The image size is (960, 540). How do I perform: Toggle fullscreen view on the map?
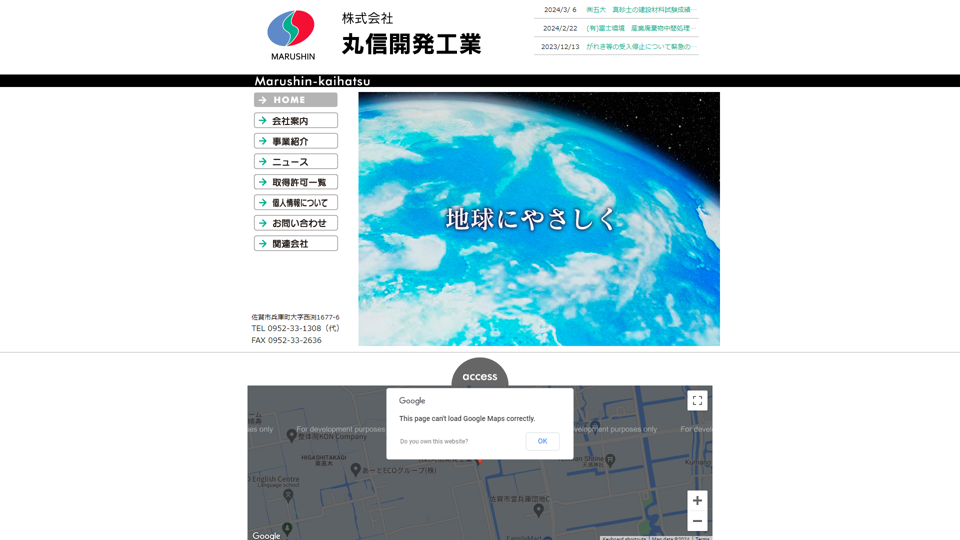697,400
